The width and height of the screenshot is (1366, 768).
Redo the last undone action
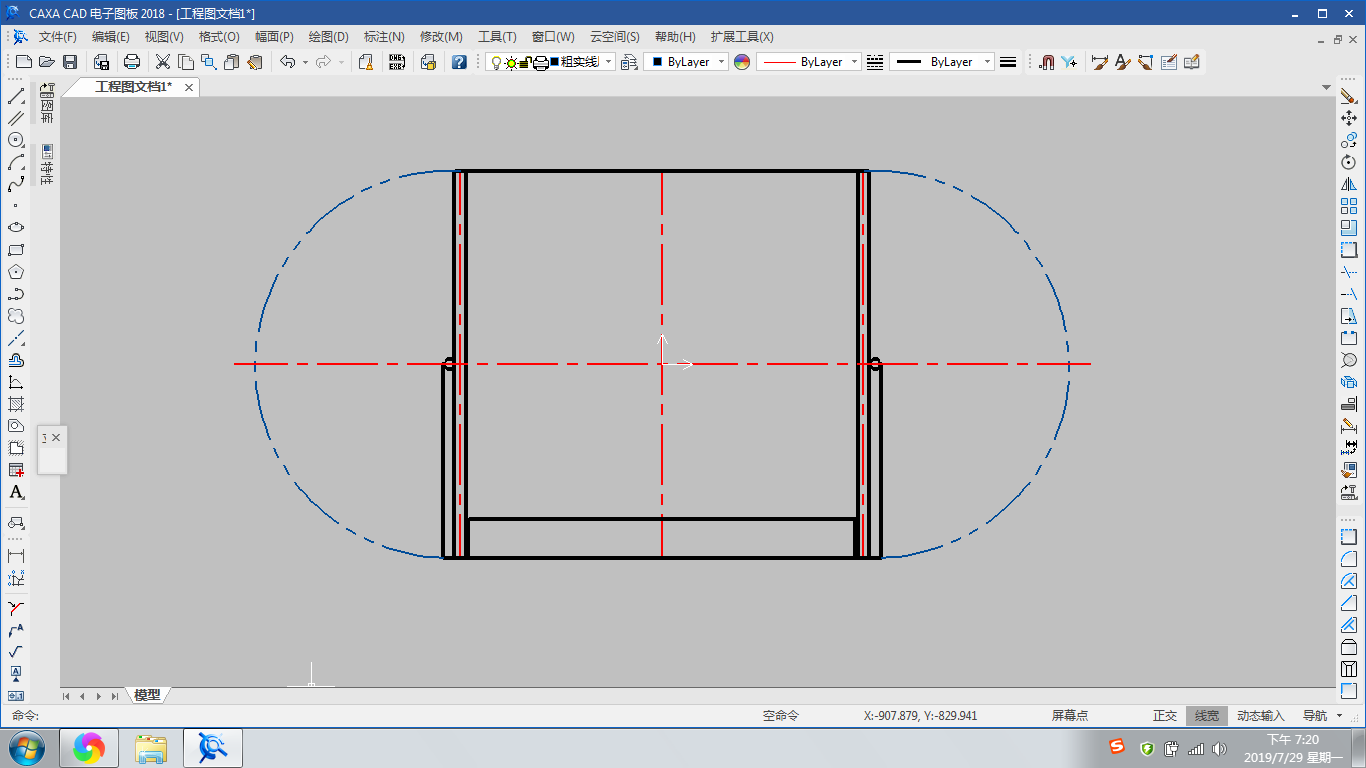pyautogui.click(x=323, y=62)
